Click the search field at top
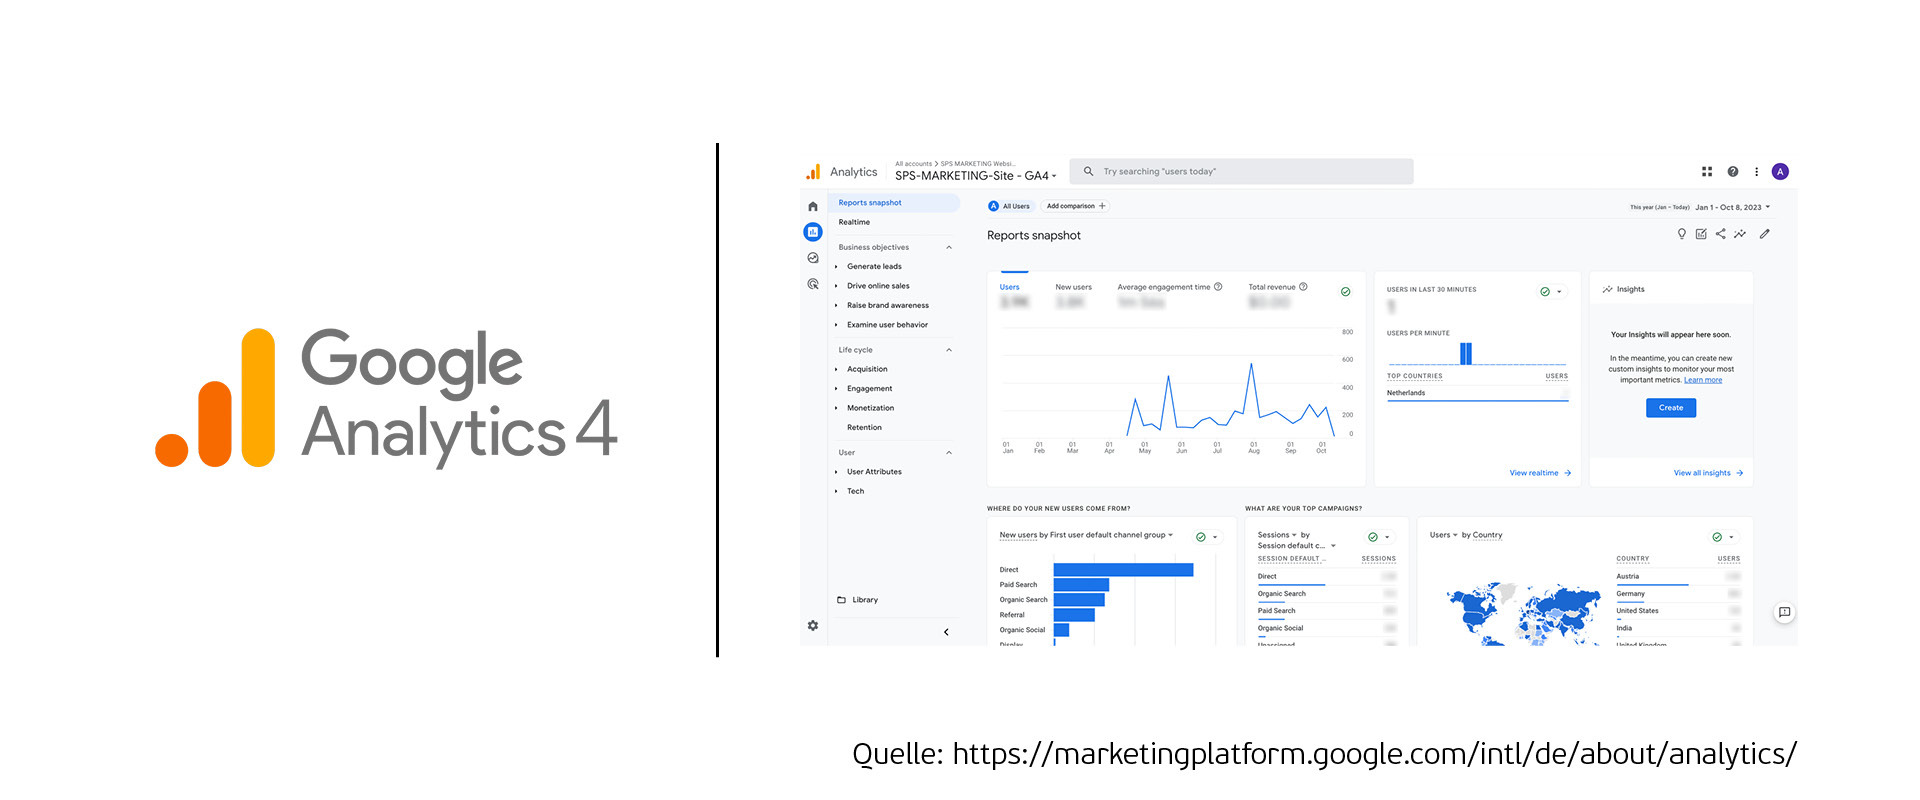1920x800 pixels. click(1241, 172)
